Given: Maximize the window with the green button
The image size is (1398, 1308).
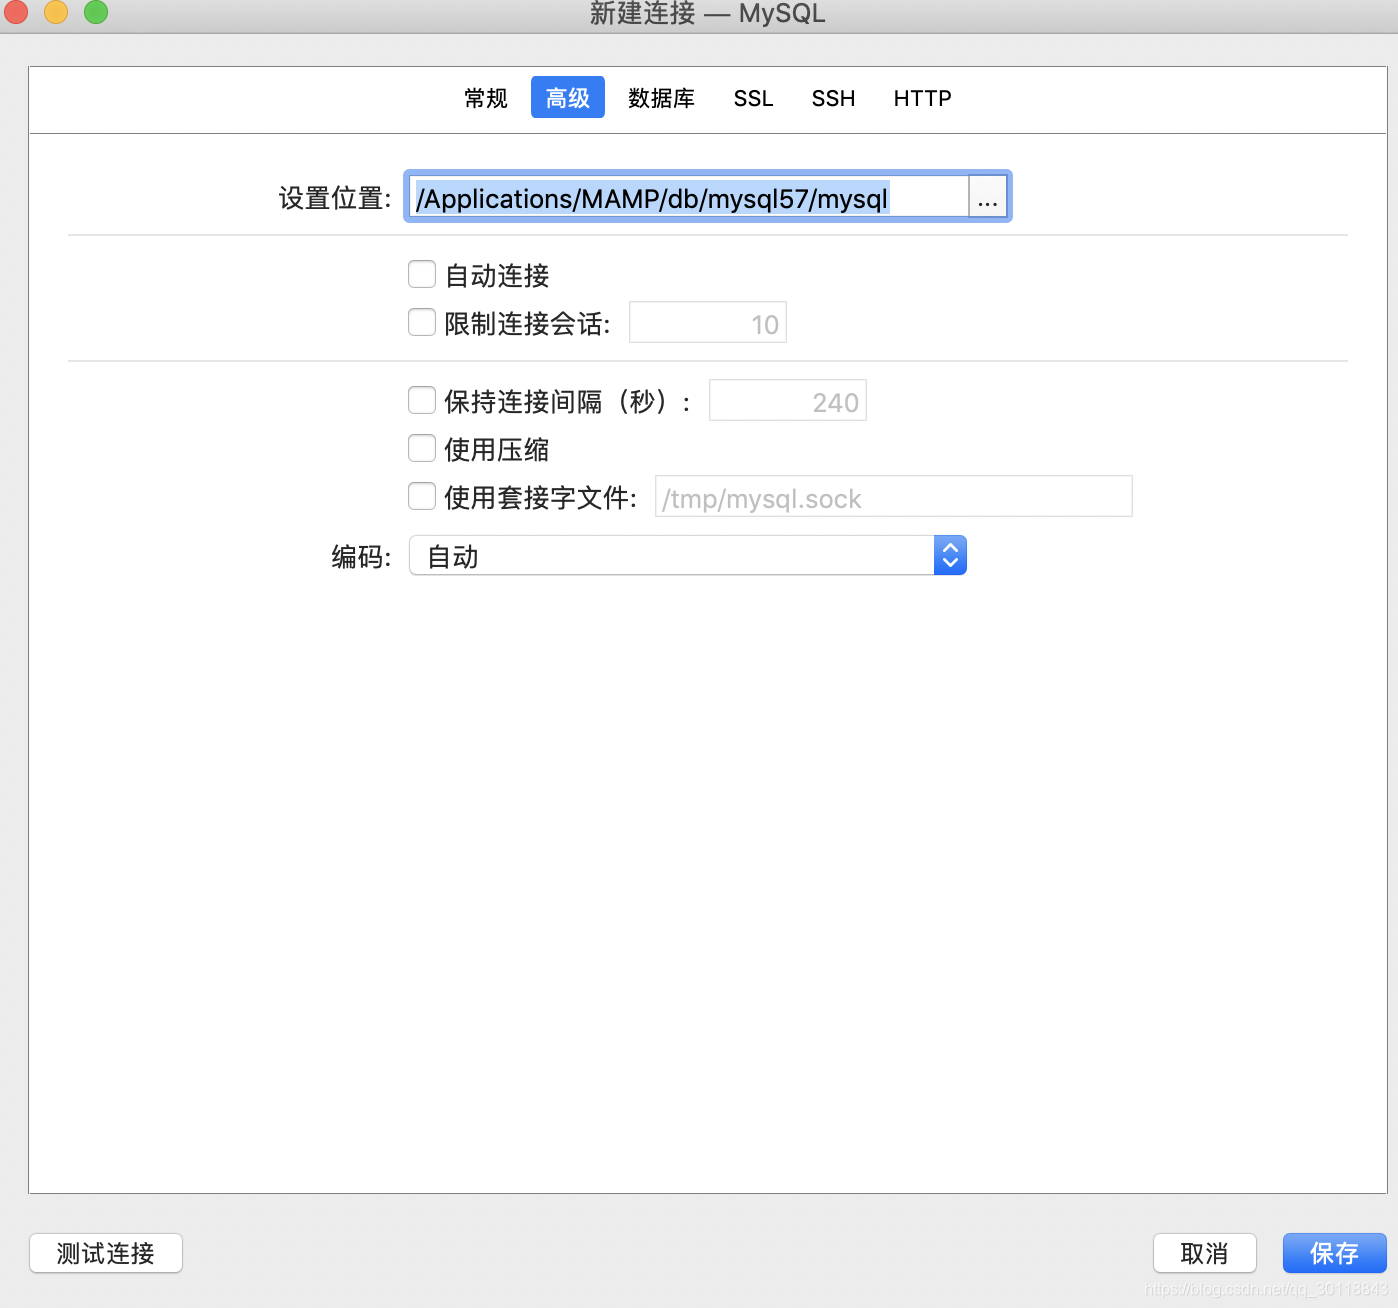Looking at the screenshot, I should (x=96, y=12).
